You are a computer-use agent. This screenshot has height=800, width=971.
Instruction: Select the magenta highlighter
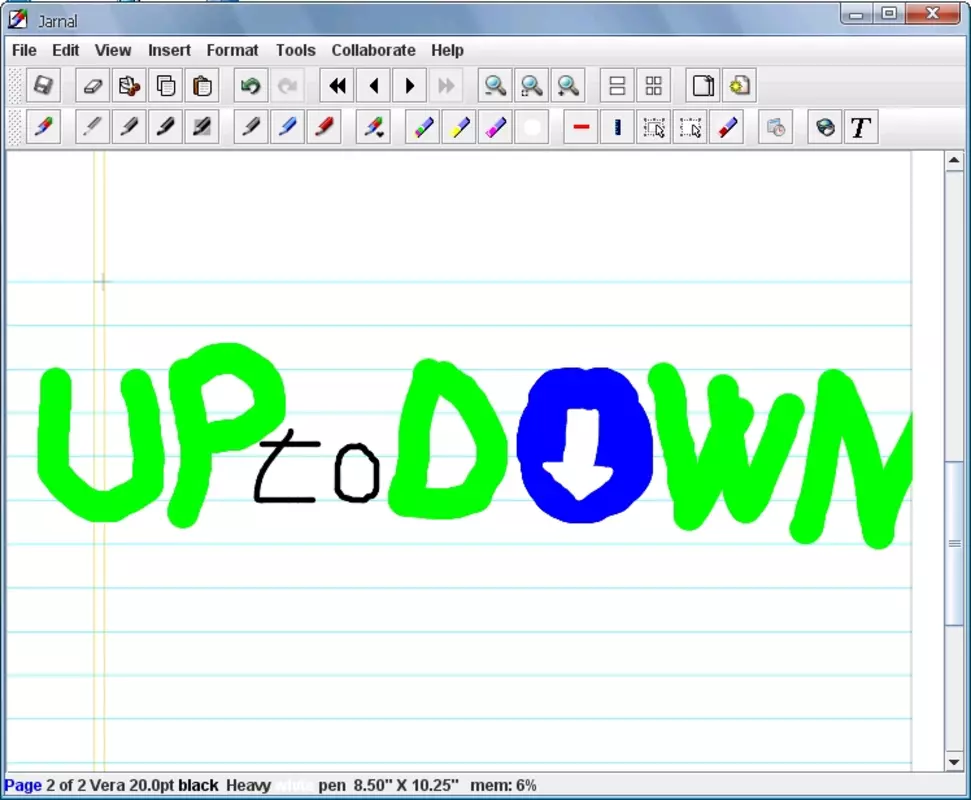pos(495,128)
